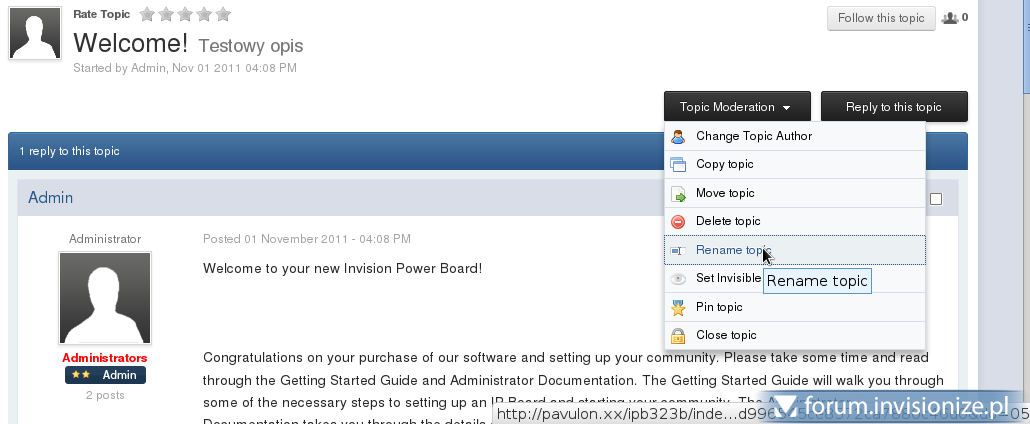
Task: Open the Topic Moderation dropdown
Action: pyautogui.click(x=735, y=107)
